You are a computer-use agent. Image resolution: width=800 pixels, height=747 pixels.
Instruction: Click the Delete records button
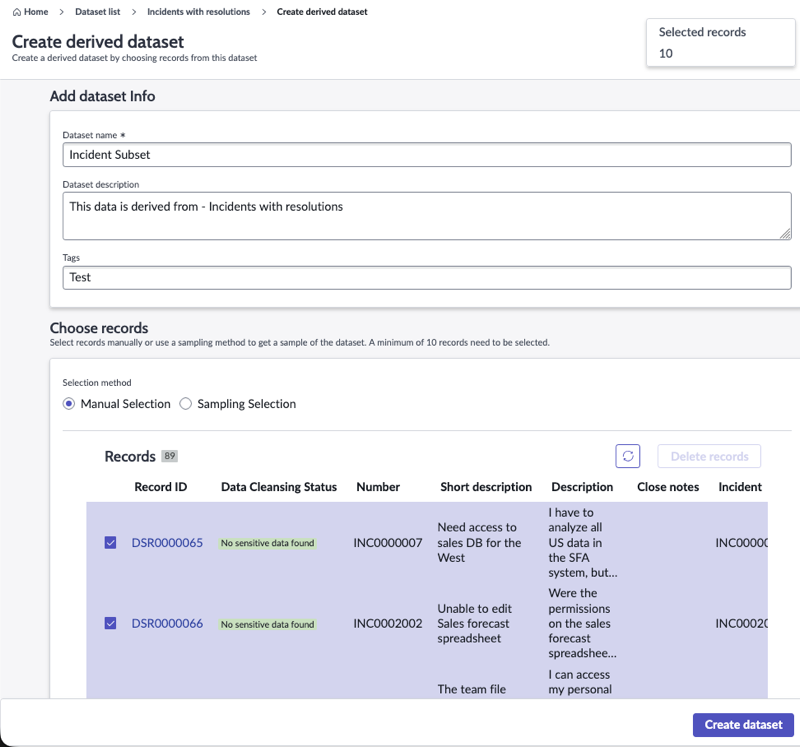(709, 456)
